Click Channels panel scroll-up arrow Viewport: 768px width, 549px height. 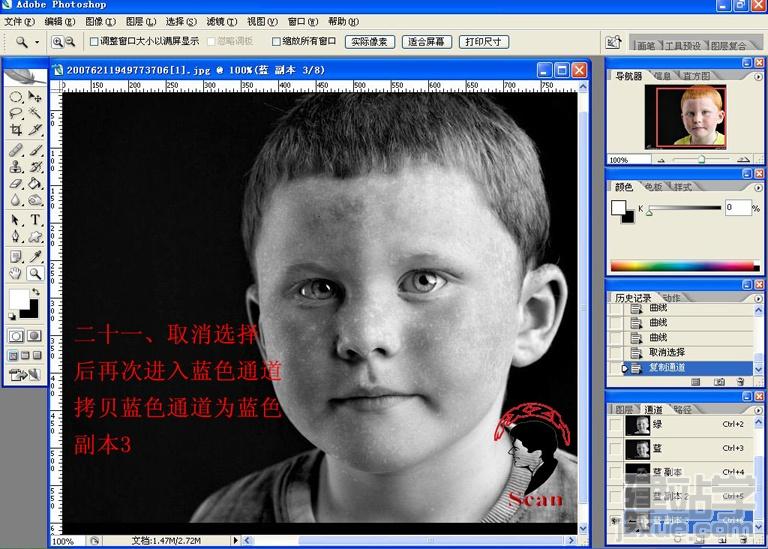click(x=758, y=421)
